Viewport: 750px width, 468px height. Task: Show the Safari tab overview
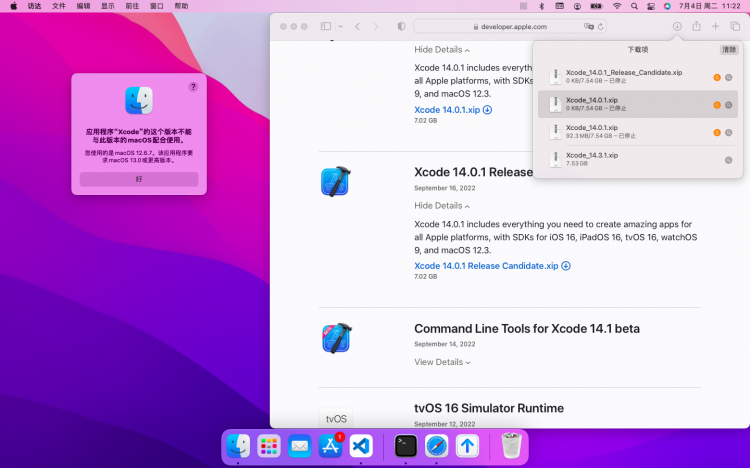tap(735, 26)
